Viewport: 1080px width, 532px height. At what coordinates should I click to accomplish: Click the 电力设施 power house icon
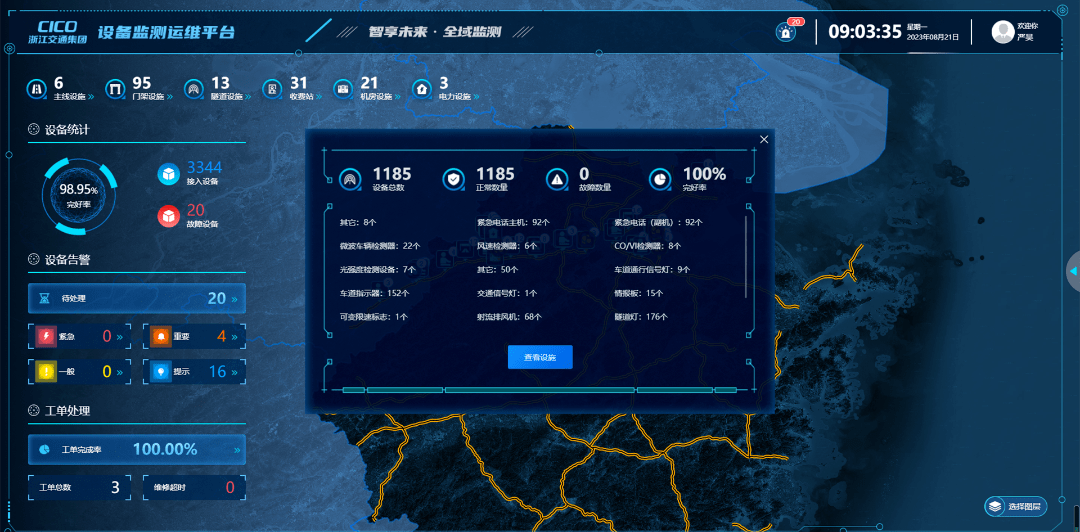pyautogui.click(x=422, y=89)
